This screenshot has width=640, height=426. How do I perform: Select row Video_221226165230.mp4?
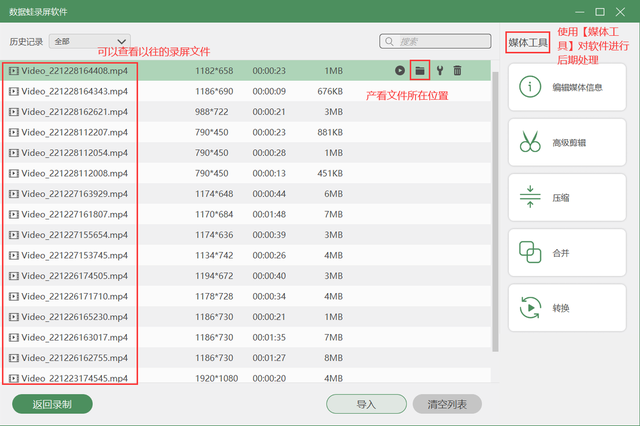pos(246,317)
